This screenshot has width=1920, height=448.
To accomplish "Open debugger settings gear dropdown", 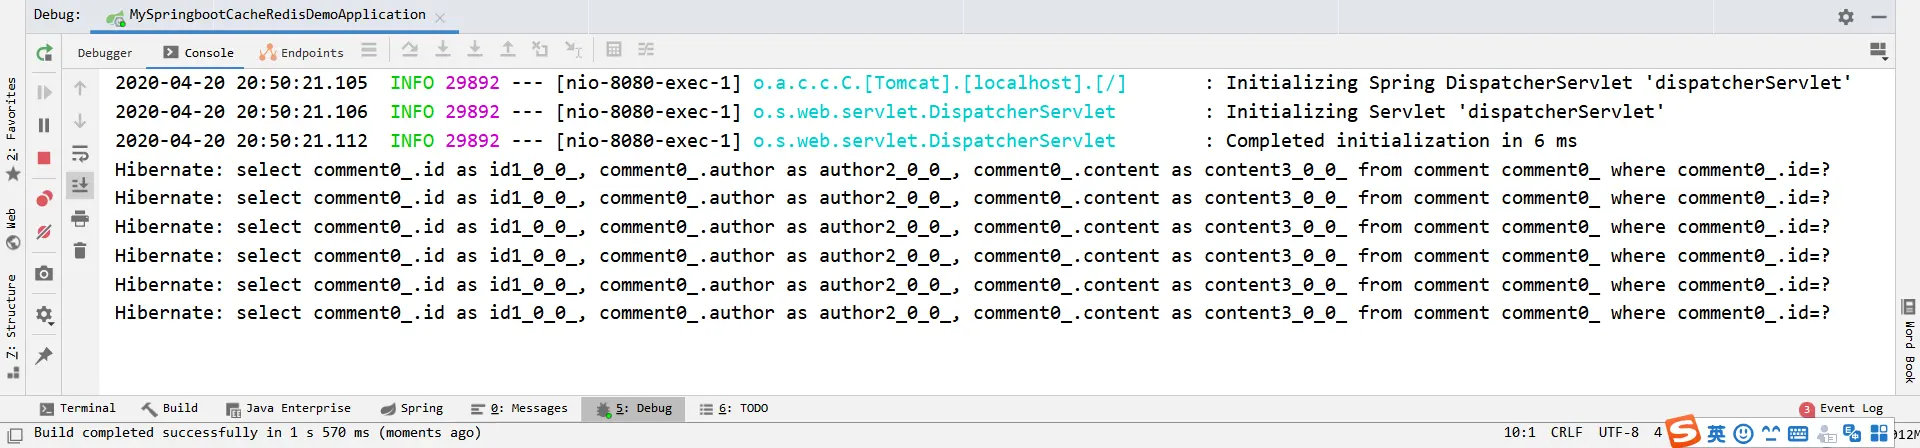I will tap(44, 315).
